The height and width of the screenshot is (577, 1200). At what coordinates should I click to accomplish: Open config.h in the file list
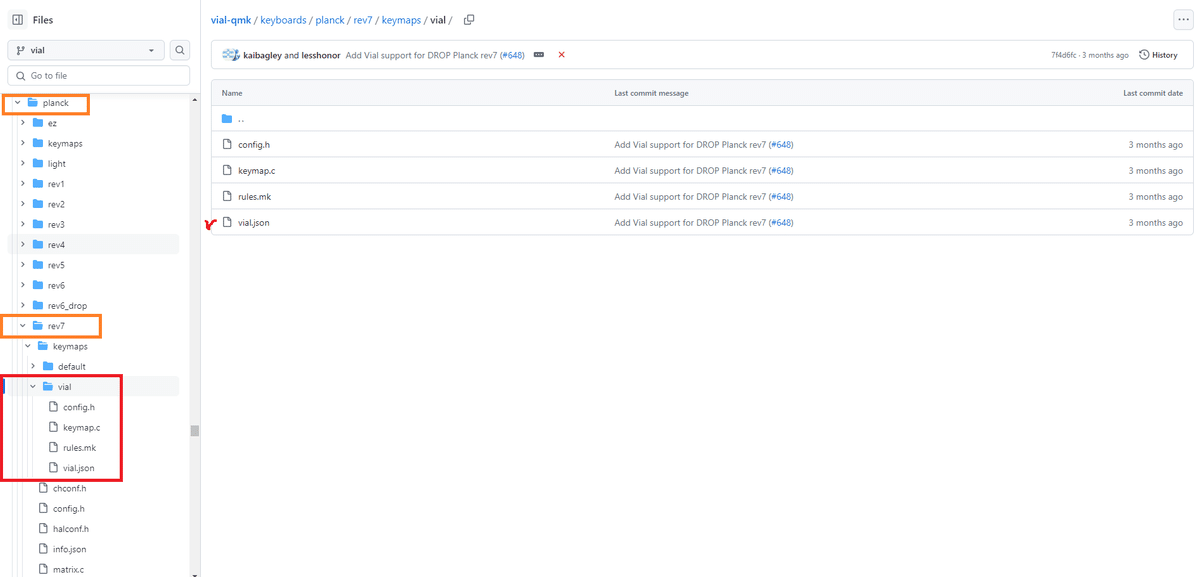[x=254, y=145]
